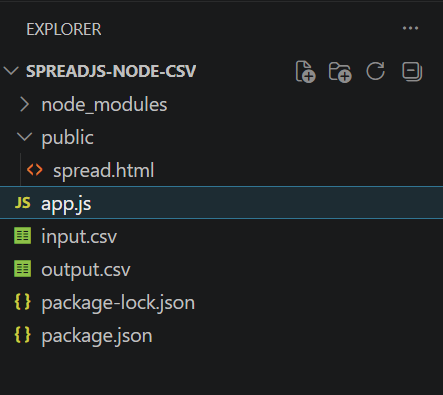443x395 pixels.
Task: Click the braces icon beside package.json
Action: click(x=23, y=335)
